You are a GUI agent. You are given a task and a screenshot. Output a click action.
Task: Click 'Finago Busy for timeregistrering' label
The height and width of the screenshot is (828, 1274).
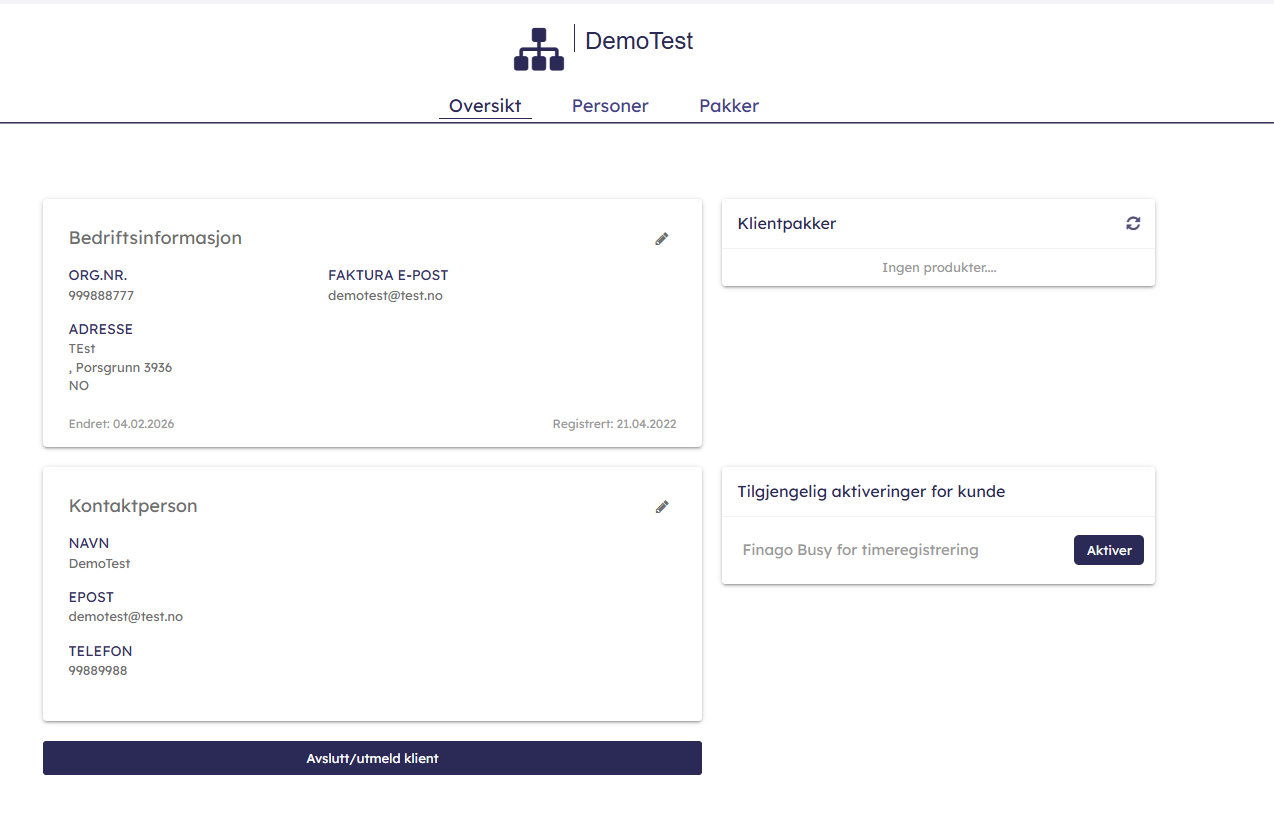click(x=860, y=550)
